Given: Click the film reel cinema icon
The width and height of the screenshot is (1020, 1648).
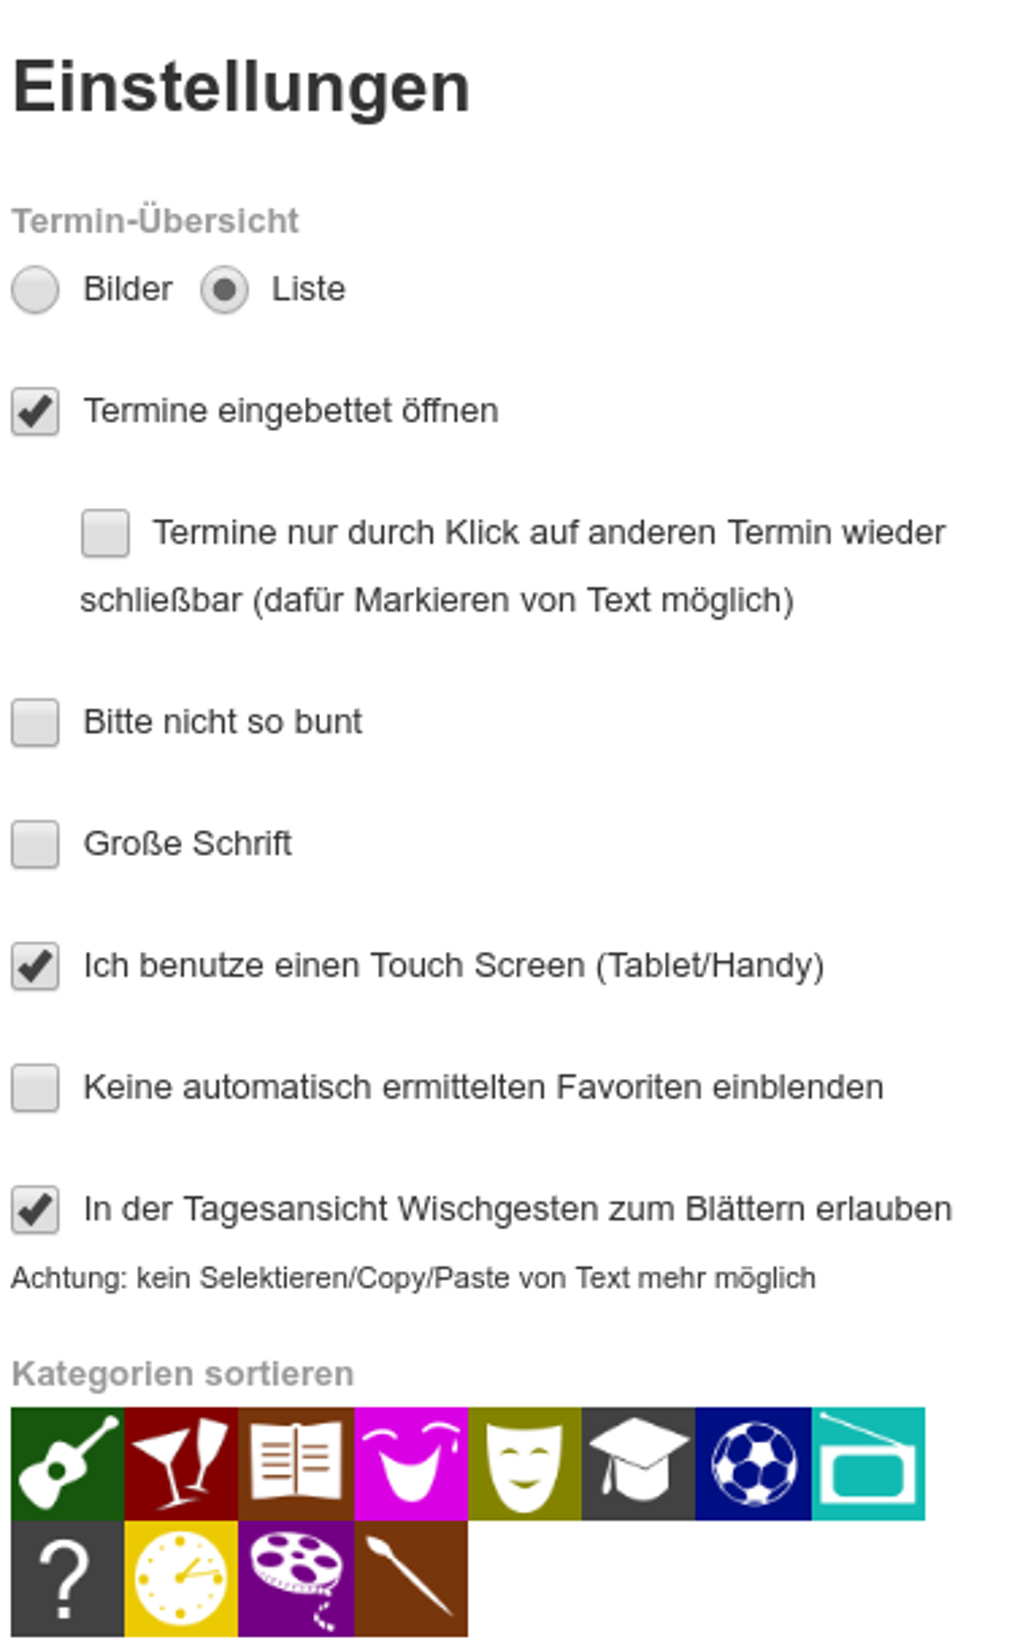Looking at the screenshot, I should [296, 1578].
